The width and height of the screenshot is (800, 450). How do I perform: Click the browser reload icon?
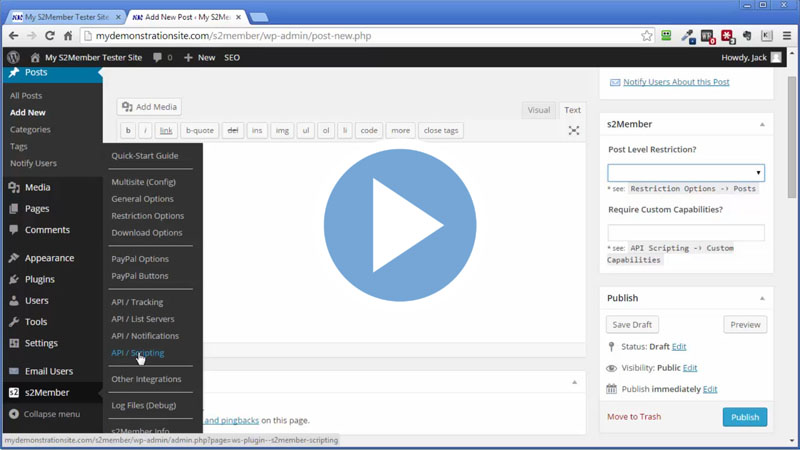50,36
